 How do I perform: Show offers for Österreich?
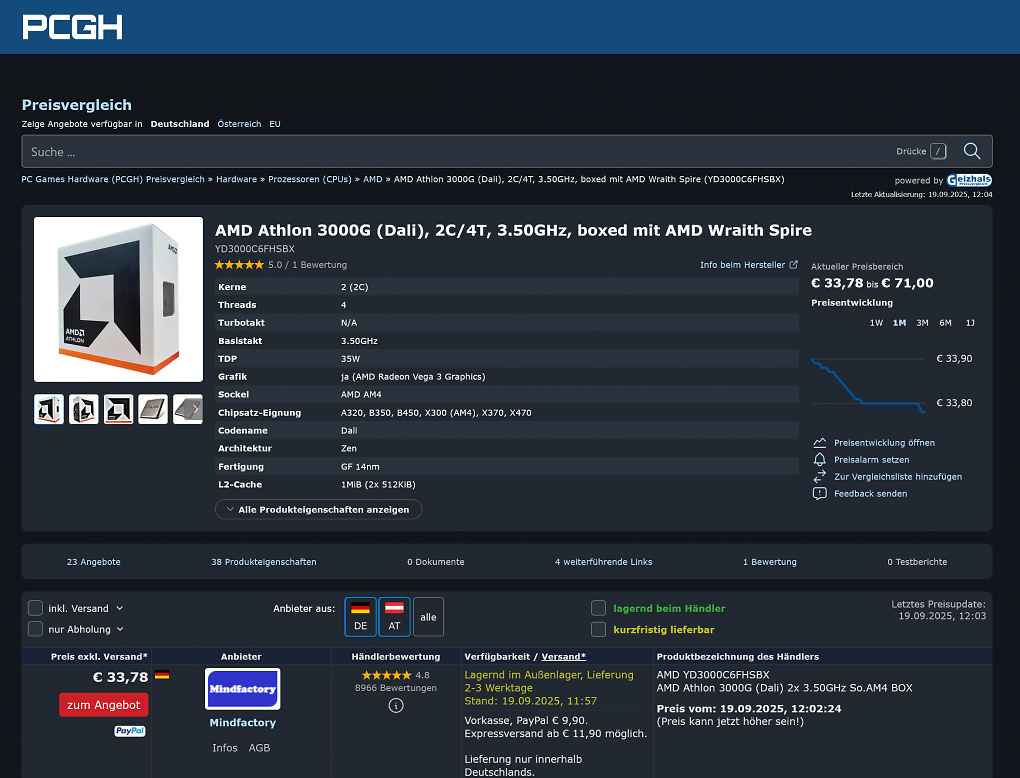239,124
